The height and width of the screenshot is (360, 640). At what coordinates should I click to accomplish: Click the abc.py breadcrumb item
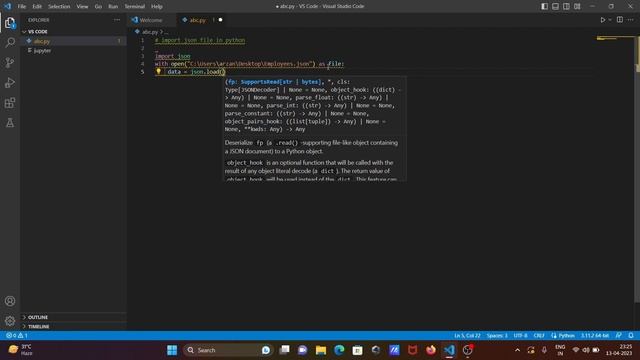point(150,31)
